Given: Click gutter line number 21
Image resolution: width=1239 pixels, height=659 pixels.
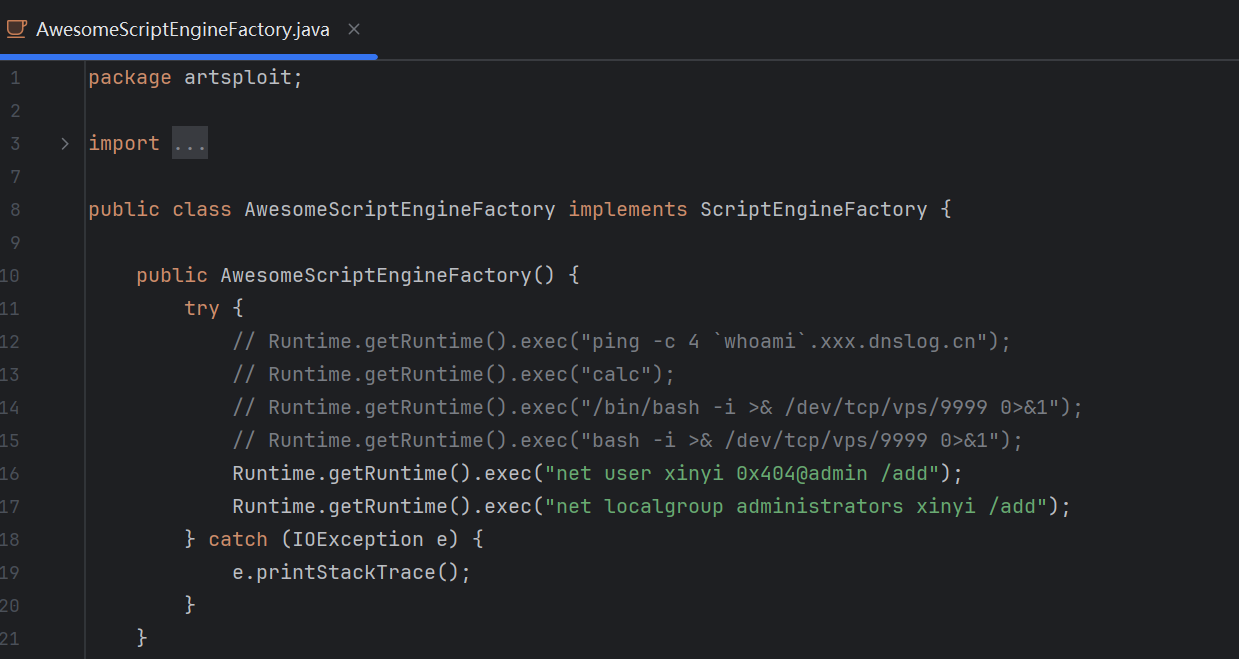Looking at the screenshot, I should point(10,639).
